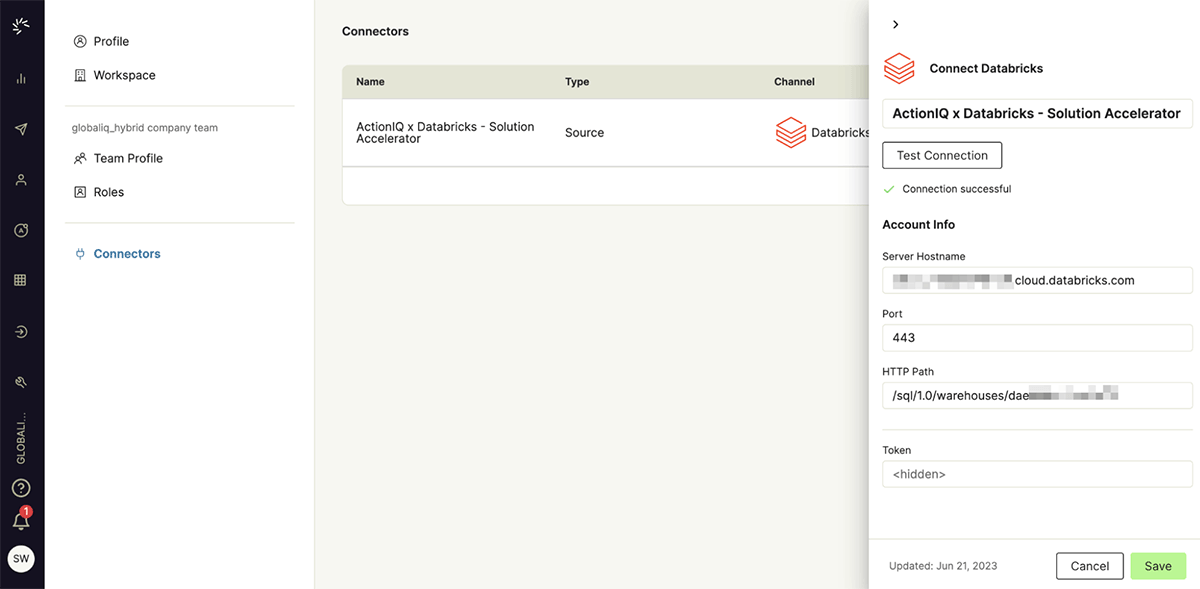Screen dimensions: 1200x589
Task: Cancel the Databricks connection edits
Action: [x=1089, y=566]
